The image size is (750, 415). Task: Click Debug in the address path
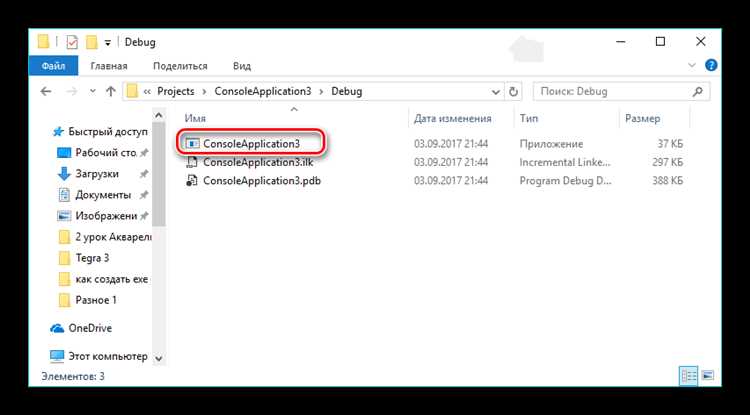click(347, 91)
